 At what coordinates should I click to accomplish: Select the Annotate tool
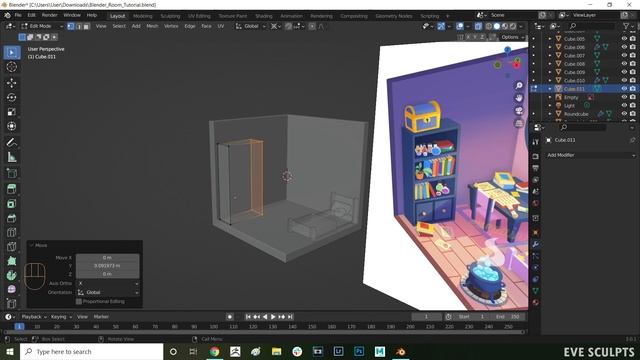11,142
